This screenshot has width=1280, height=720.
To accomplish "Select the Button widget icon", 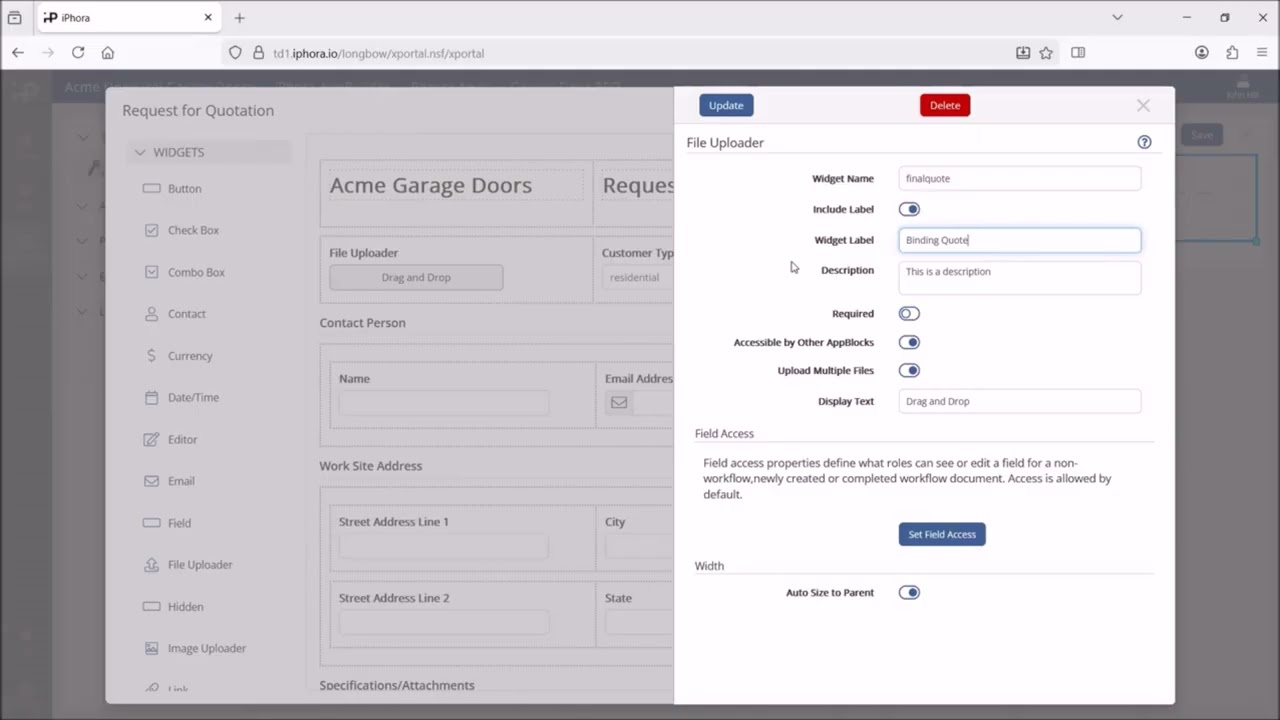I will pos(151,188).
